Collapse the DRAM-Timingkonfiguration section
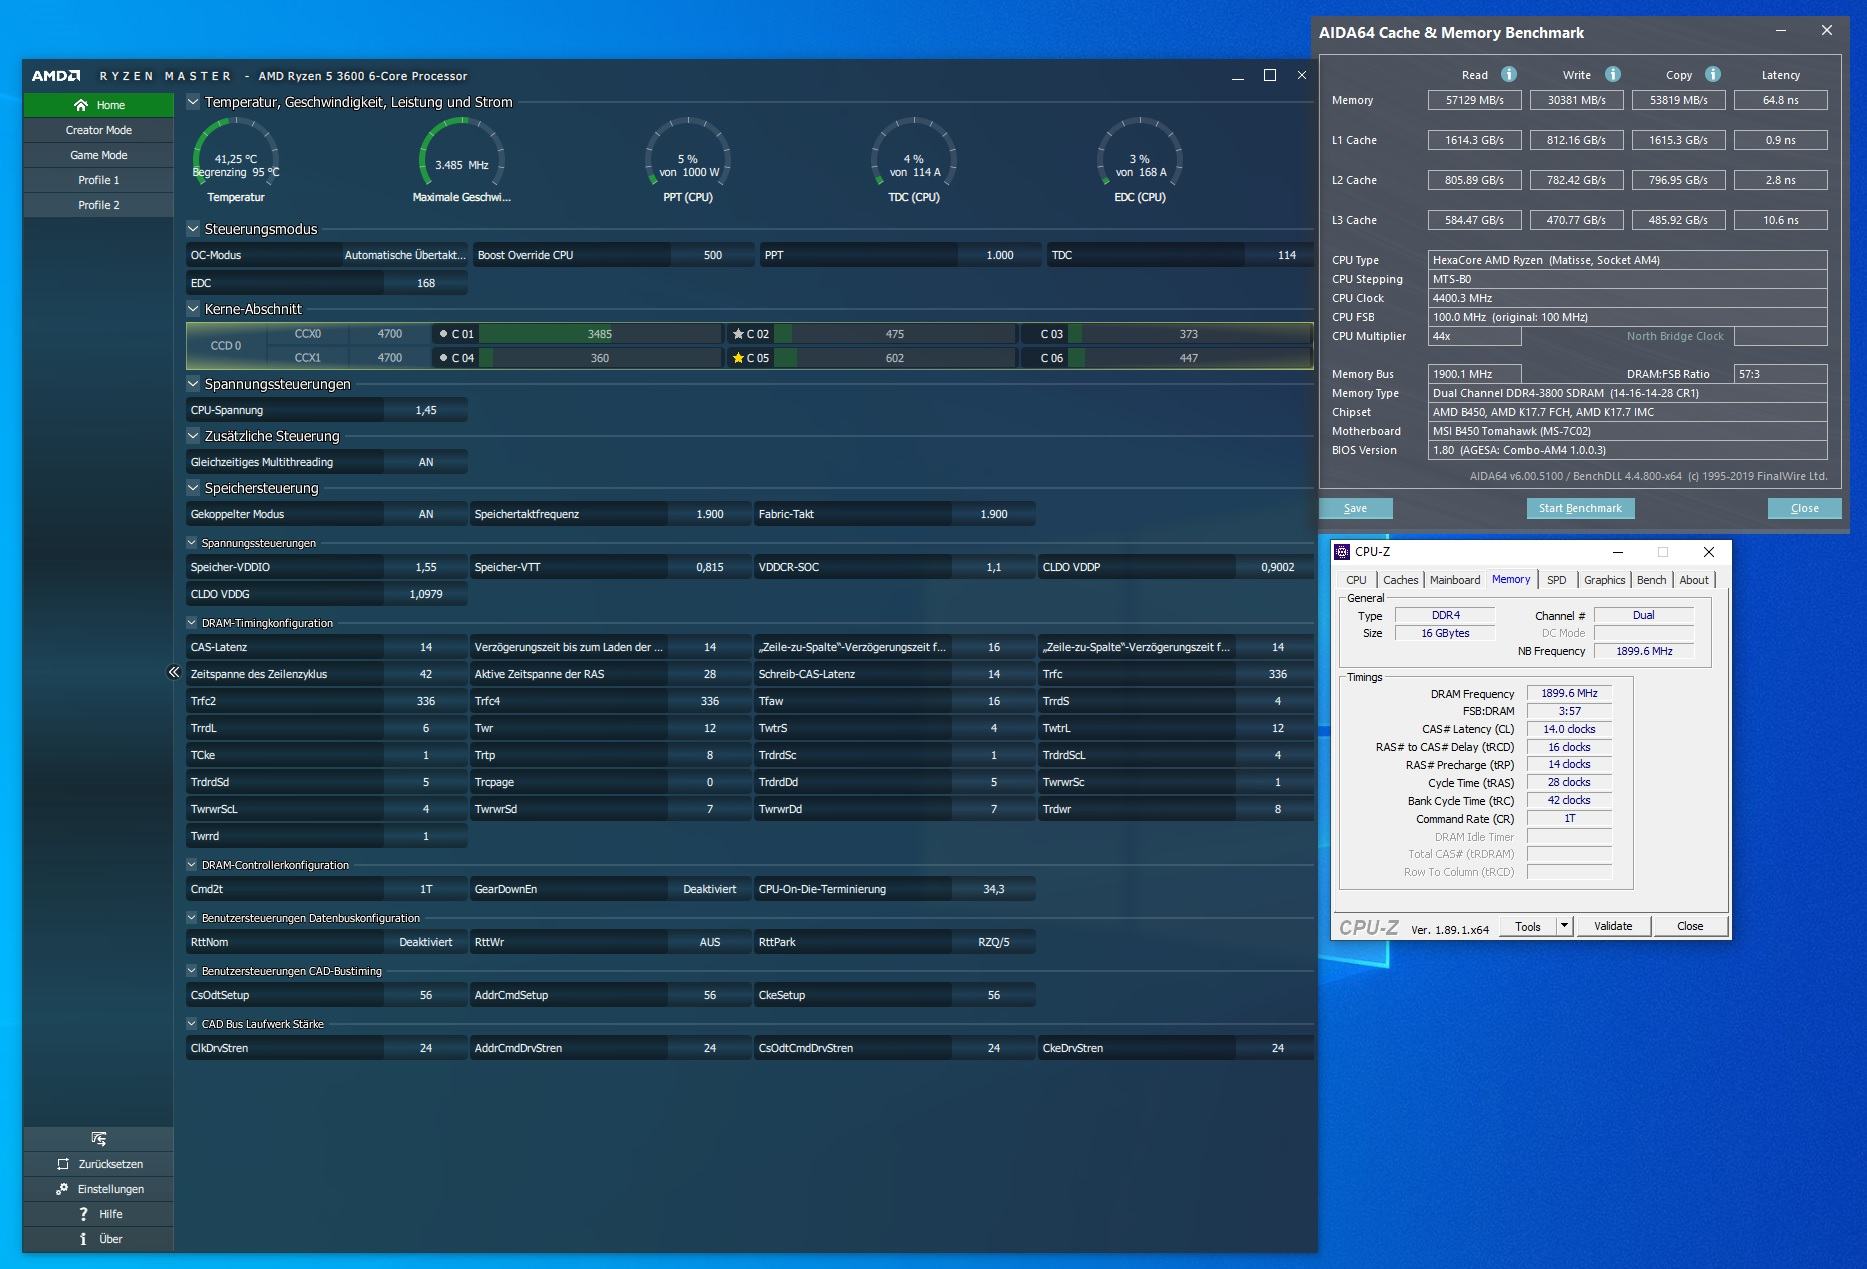 192,623
